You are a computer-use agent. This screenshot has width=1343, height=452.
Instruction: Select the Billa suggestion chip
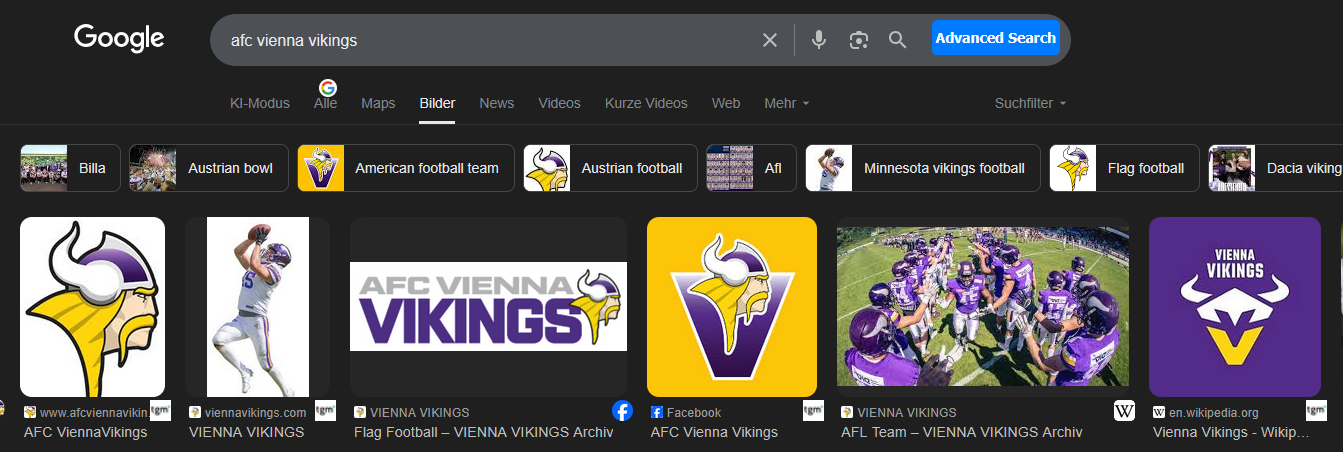point(70,168)
